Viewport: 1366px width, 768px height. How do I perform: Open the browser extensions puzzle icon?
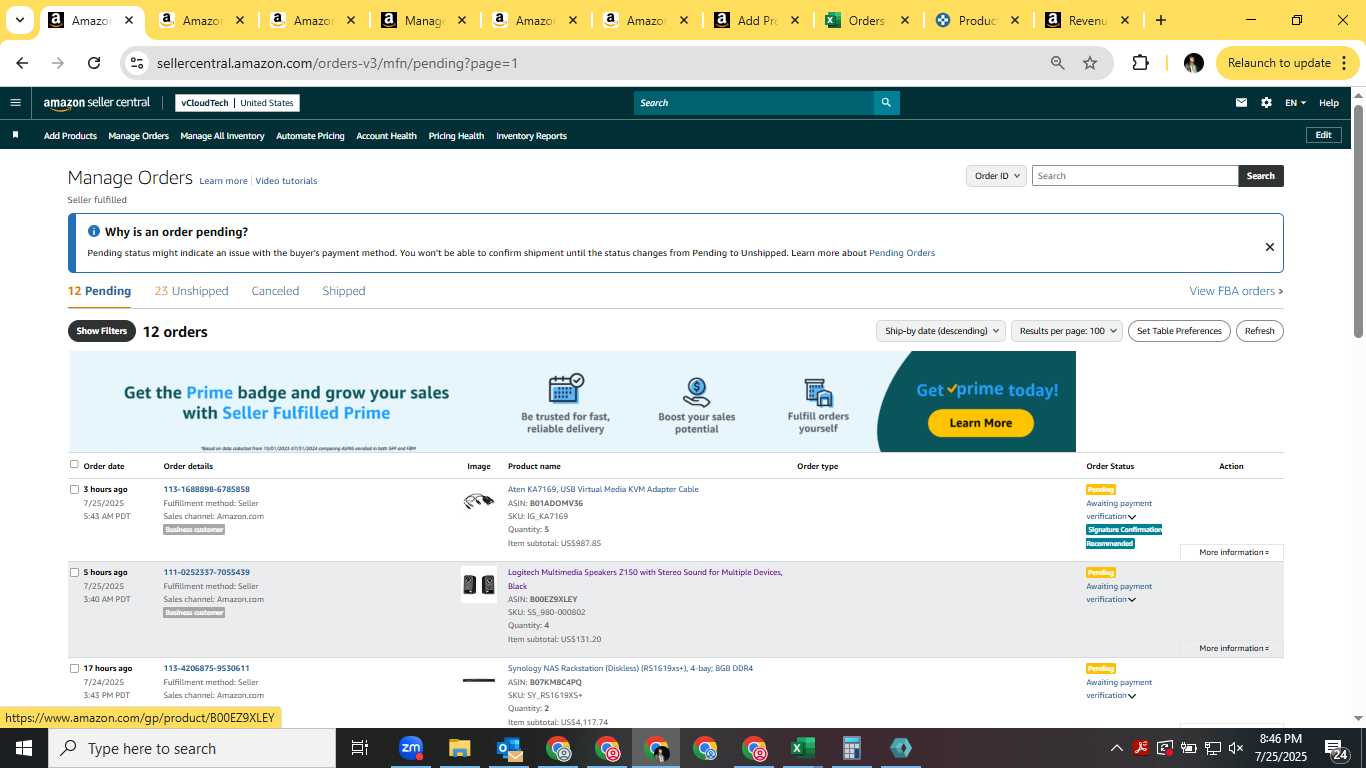[1140, 63]
